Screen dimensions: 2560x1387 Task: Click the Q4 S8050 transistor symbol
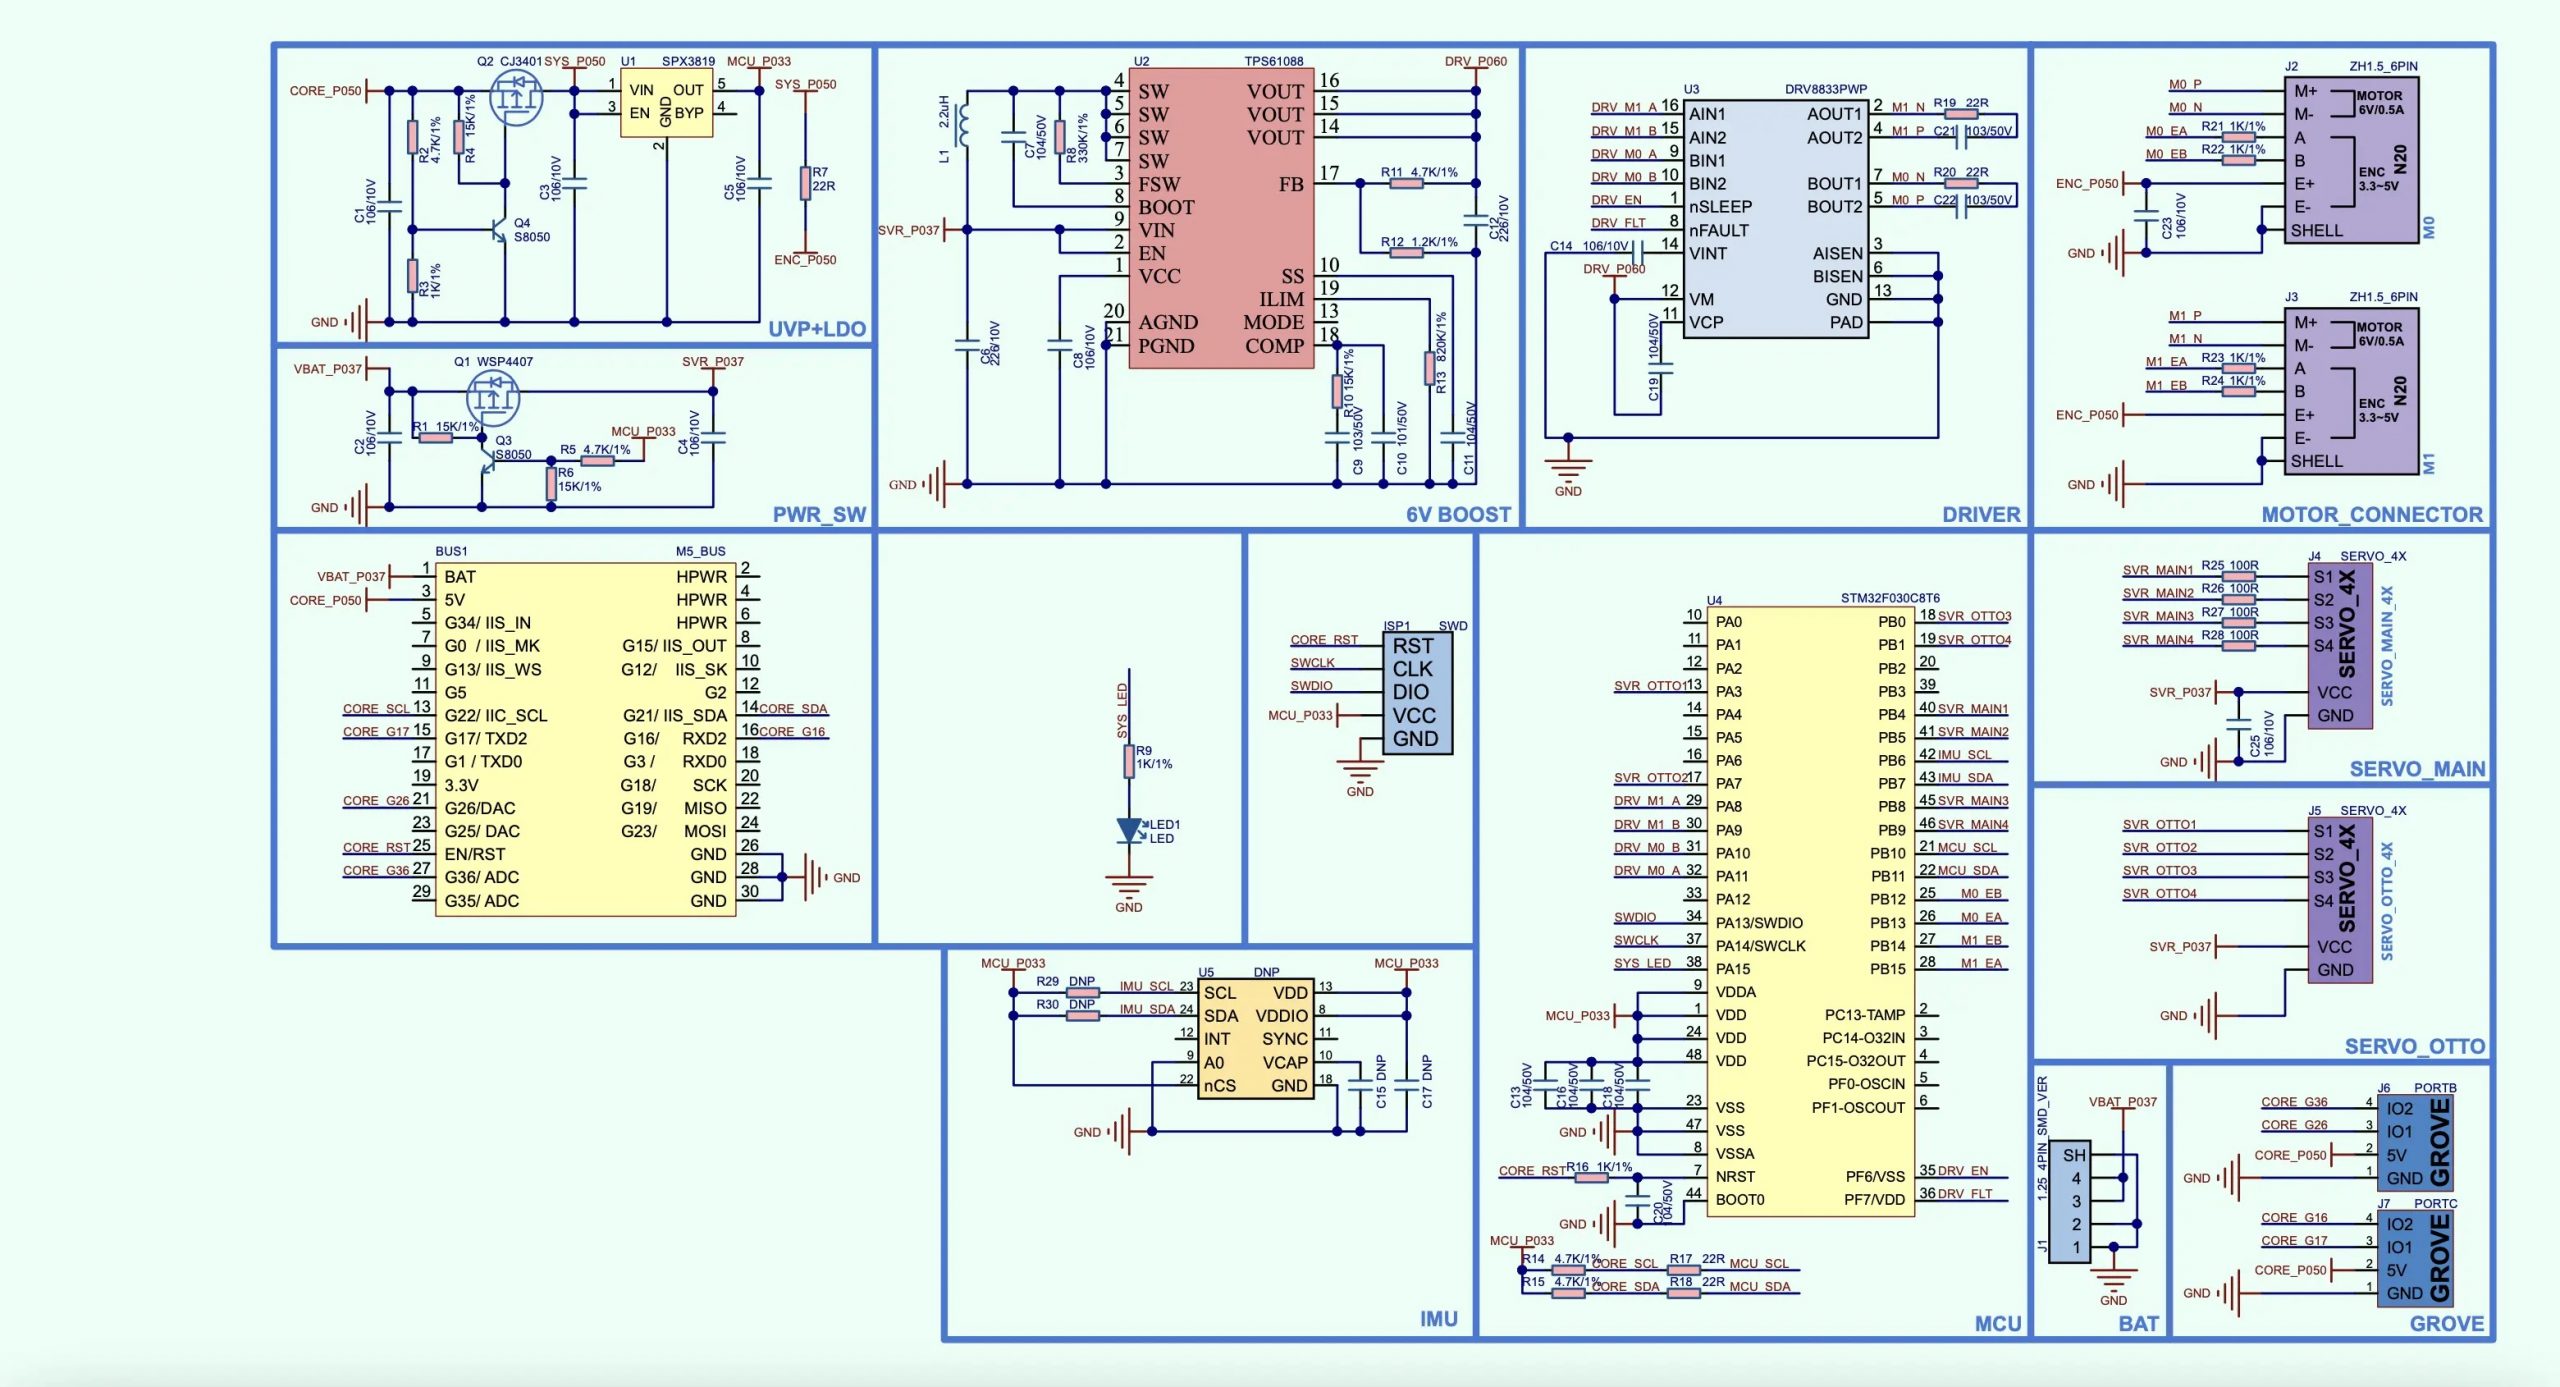(x=498, y=230)
